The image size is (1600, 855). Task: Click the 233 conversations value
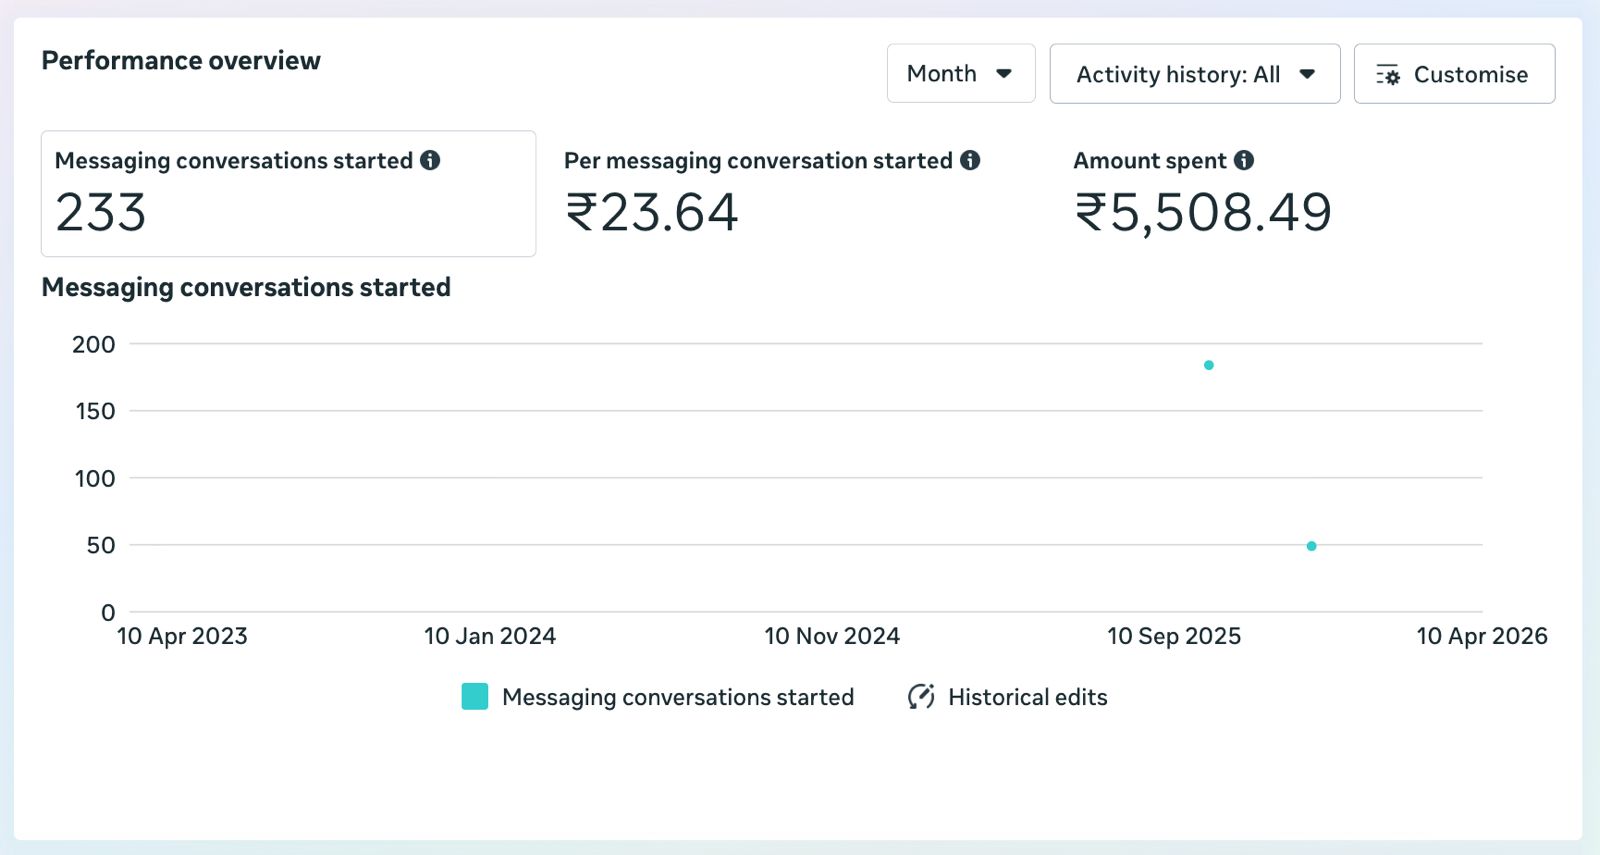(x=101, y=213)
